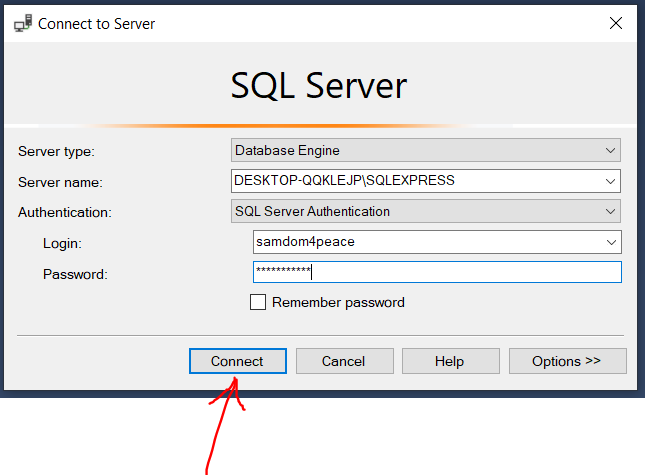Image resolution: width=645 pixels, height=475 pixels.
Task: Click the Password label
Action: point(75,274)
